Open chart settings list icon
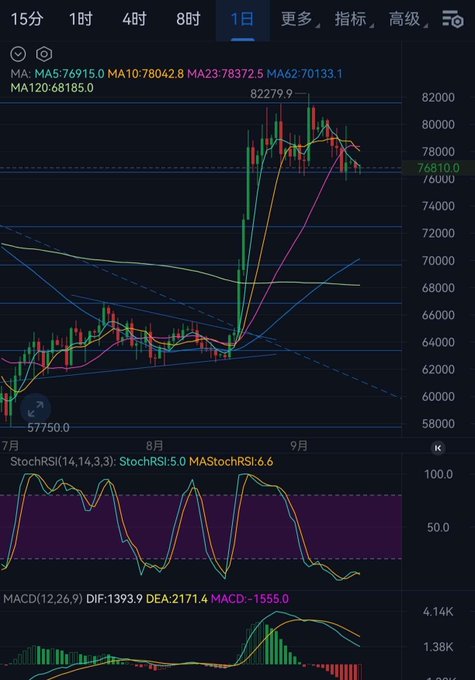 pyautogui.click(x=452, y=19)
